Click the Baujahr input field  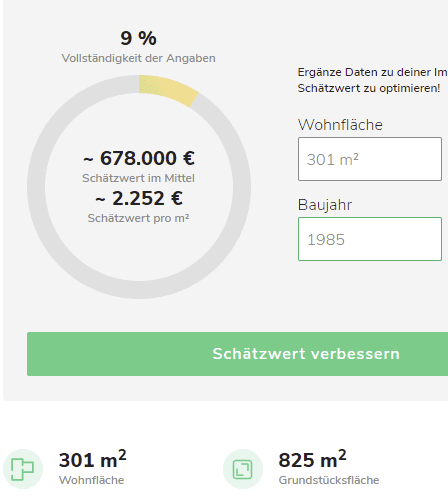point(370,239)
